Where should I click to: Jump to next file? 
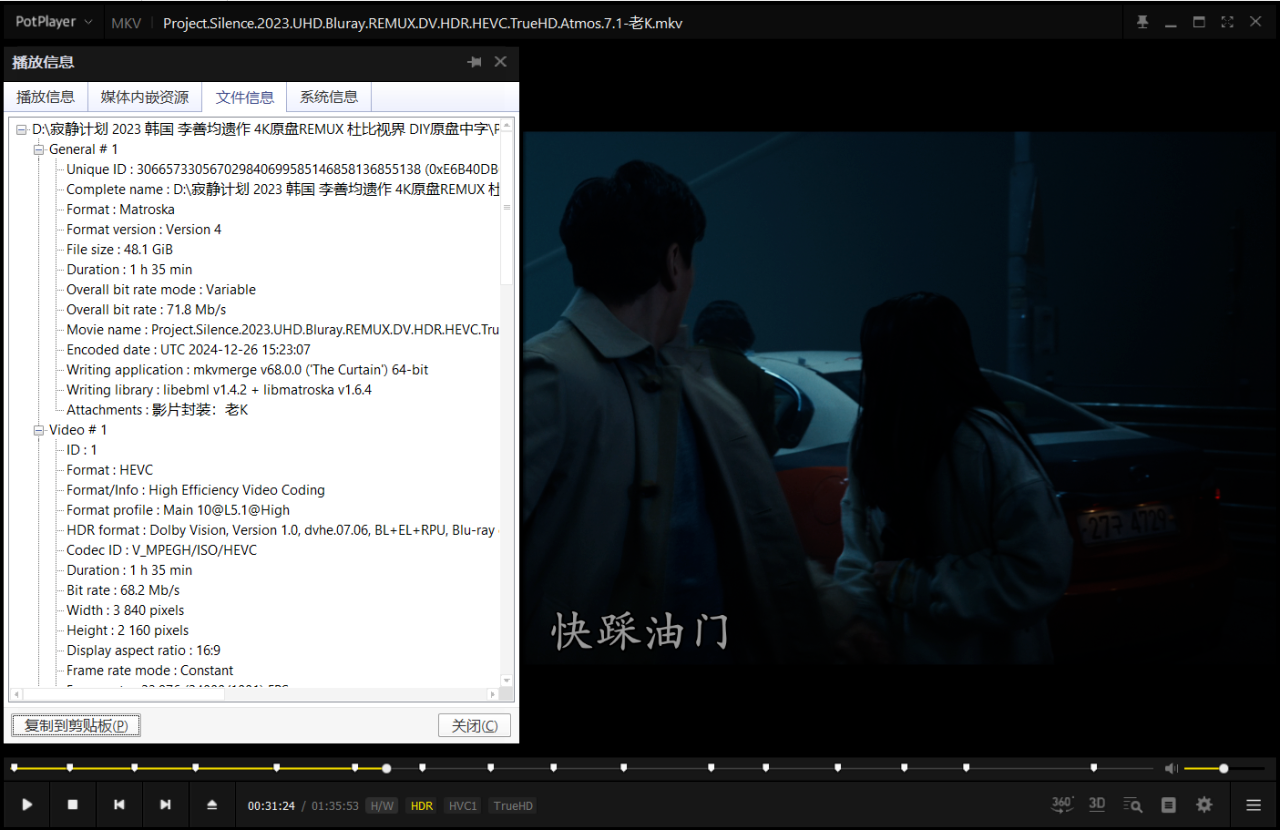tap(165, 805)
